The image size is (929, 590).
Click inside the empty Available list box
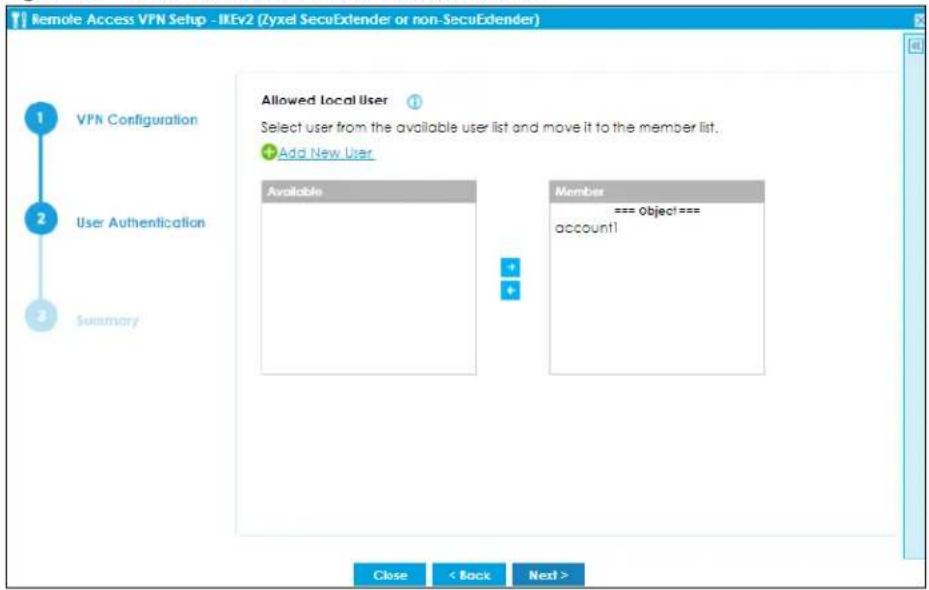coord(369,288)
